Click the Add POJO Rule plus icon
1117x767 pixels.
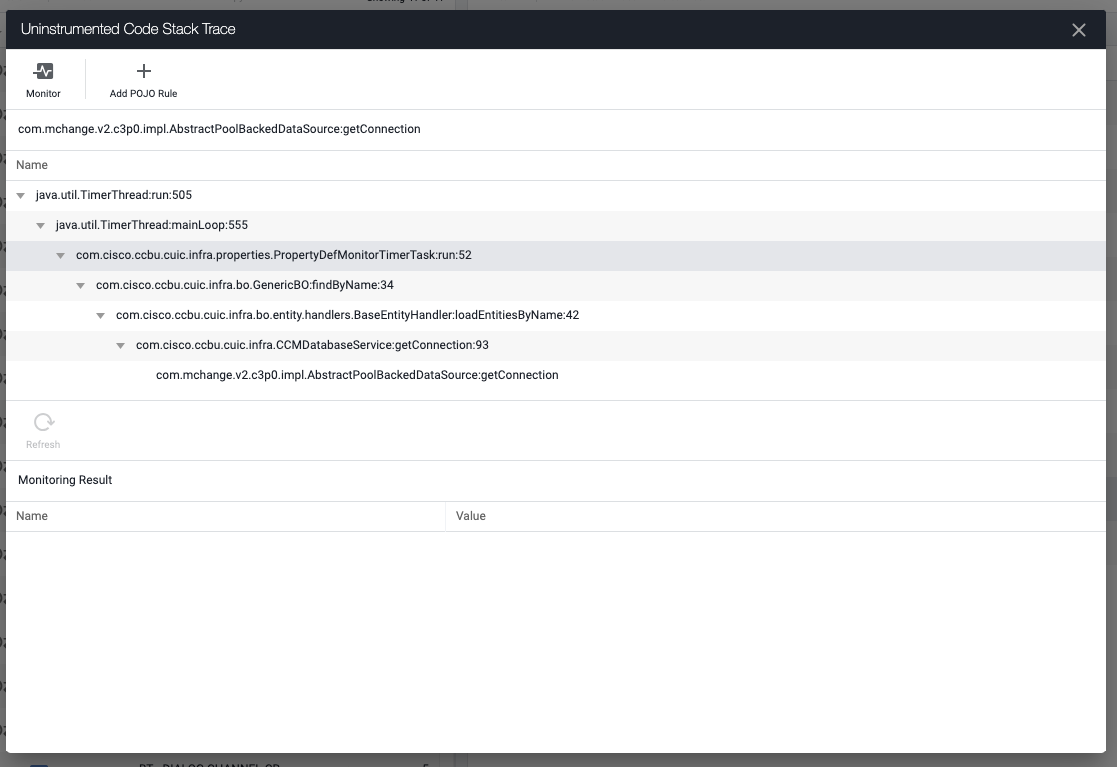click(143, 71)
